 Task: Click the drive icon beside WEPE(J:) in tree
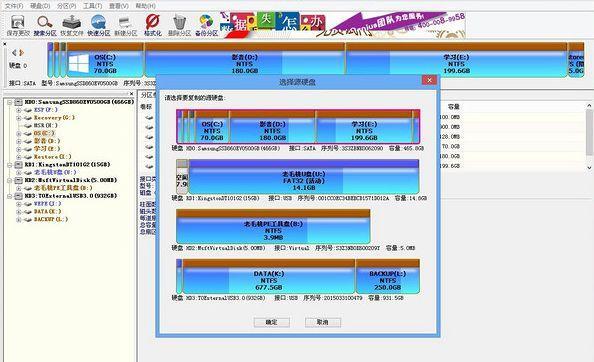coord(28,204)
